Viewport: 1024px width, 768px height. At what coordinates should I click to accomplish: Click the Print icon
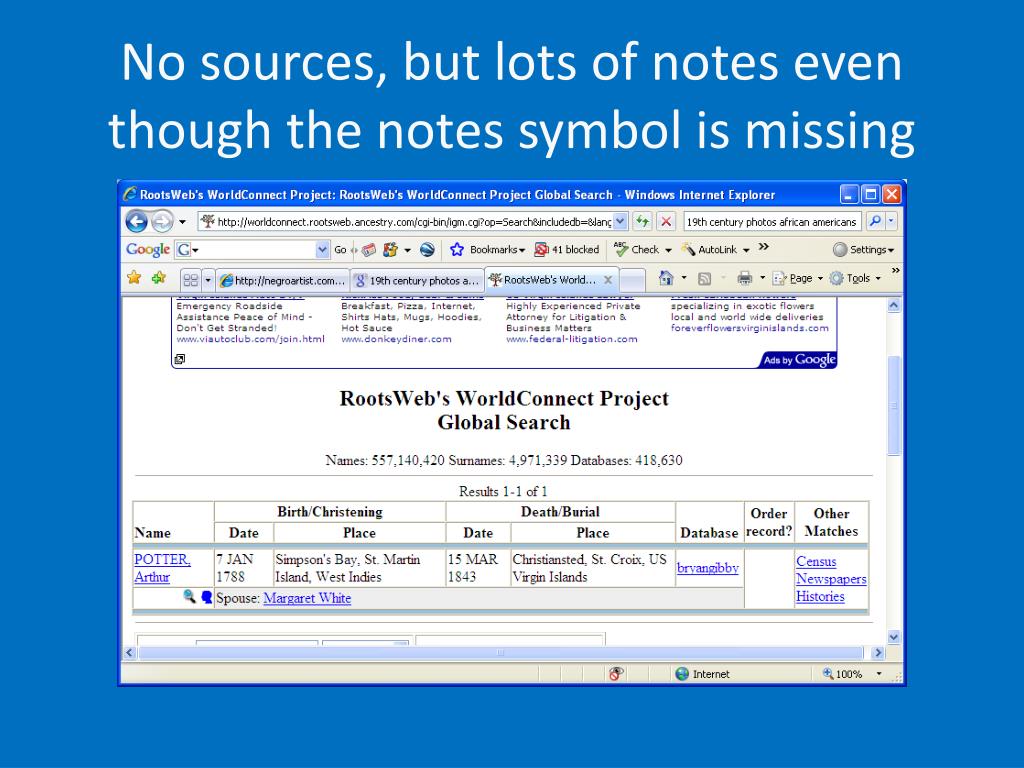[744, 279]
